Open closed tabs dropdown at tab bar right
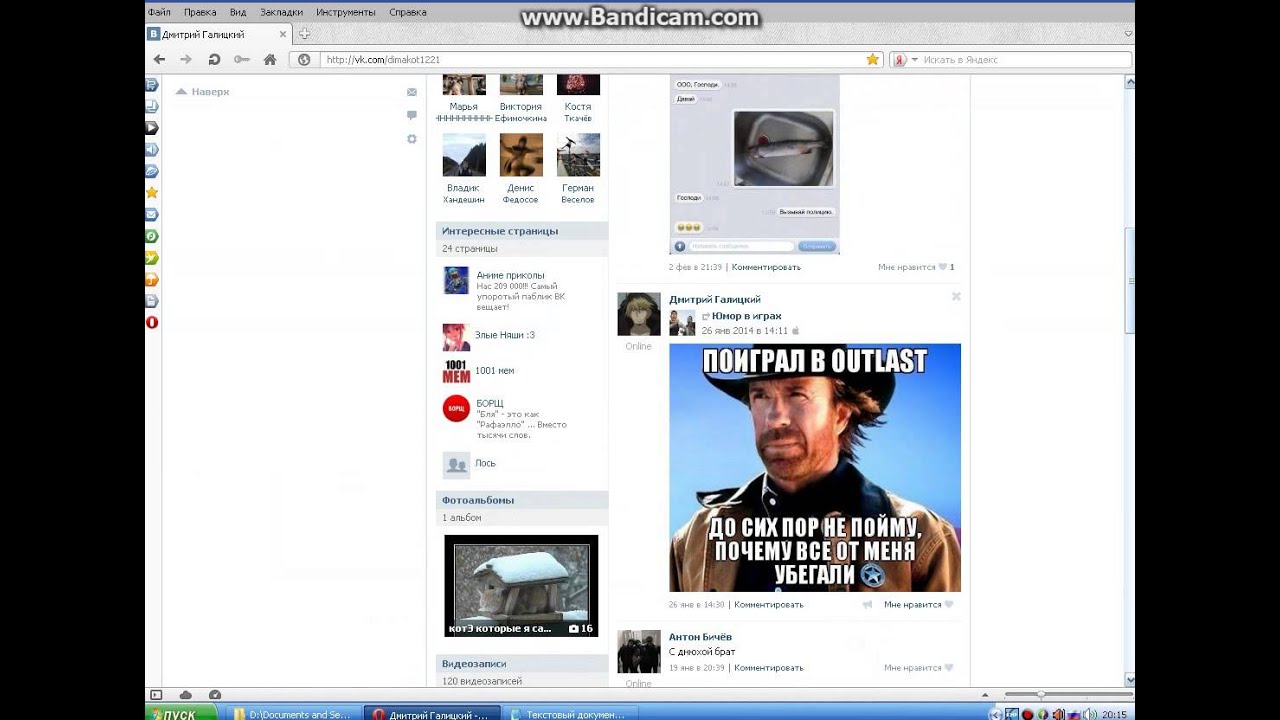Viewport: 1280px width, 720px height. coord(1128,34)
